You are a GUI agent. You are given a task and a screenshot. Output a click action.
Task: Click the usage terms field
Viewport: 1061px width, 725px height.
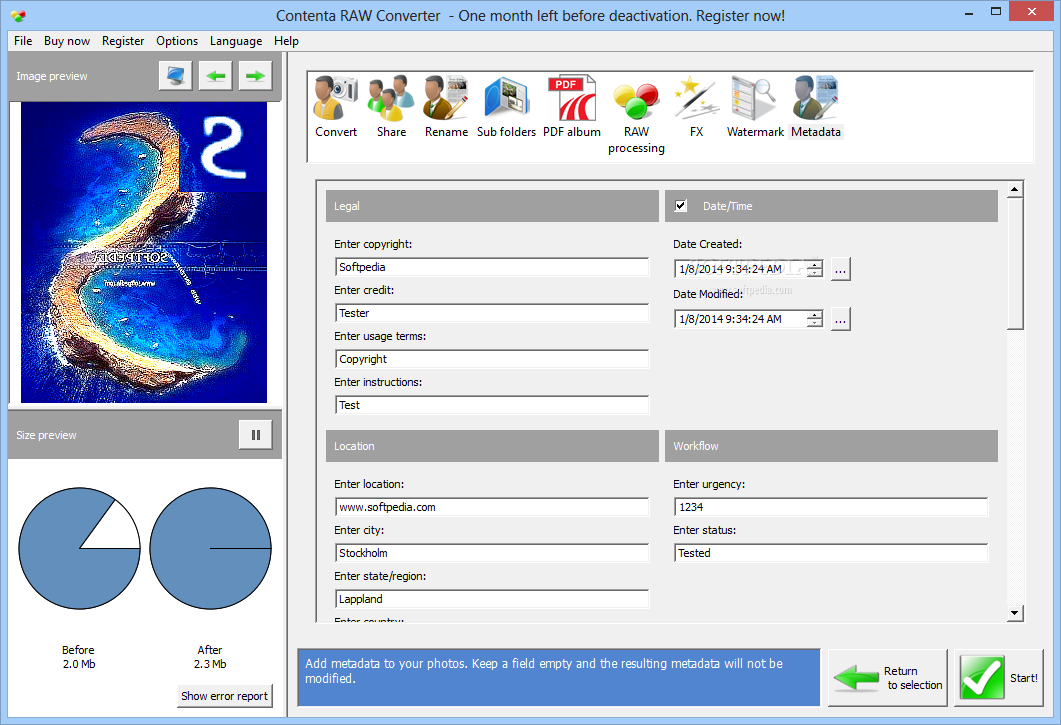(492, 359)
